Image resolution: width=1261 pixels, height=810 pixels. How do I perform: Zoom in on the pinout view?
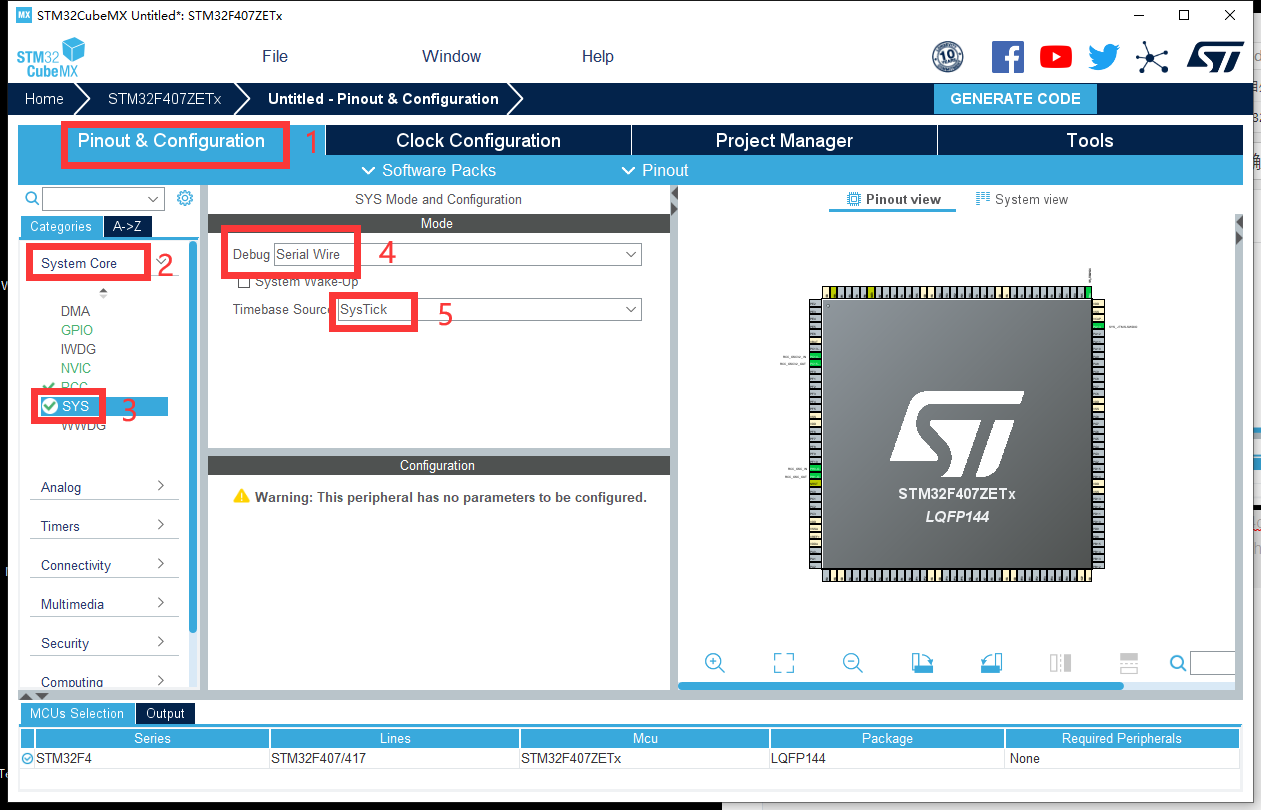[715, 662]
